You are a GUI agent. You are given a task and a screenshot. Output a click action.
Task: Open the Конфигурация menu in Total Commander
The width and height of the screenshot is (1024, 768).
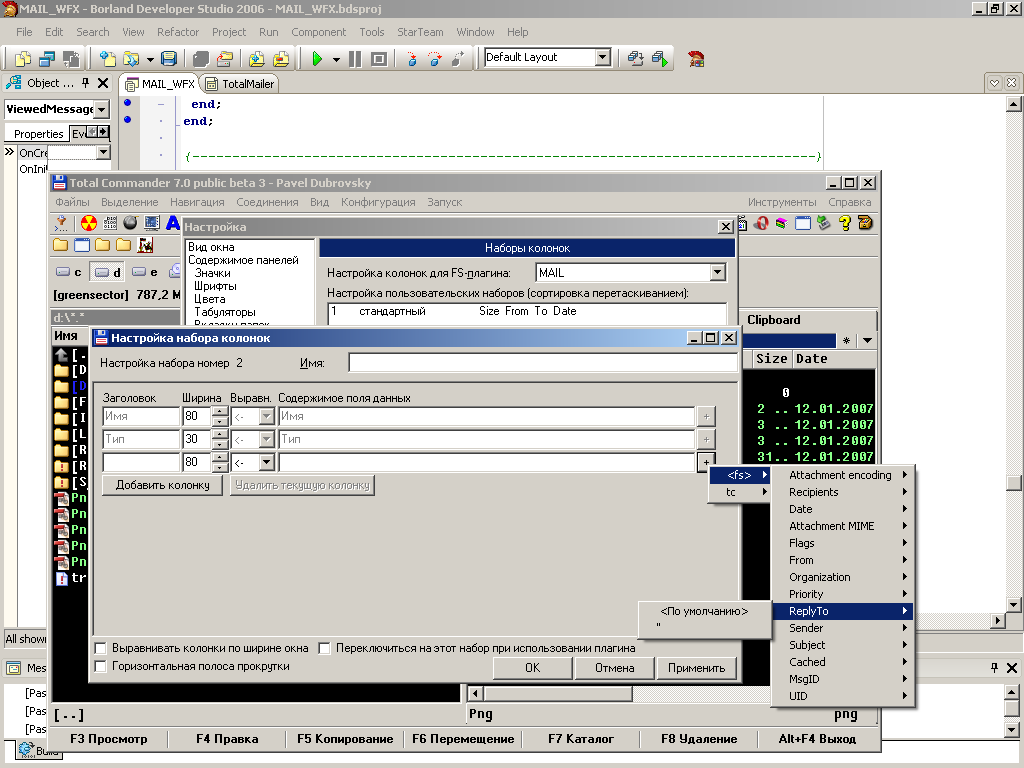(378, 202)
